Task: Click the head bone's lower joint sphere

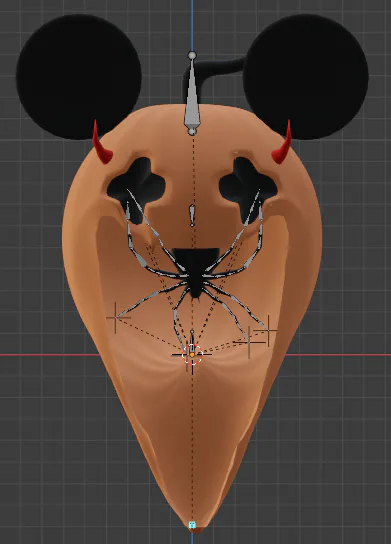Action: [x=192, y=131]
